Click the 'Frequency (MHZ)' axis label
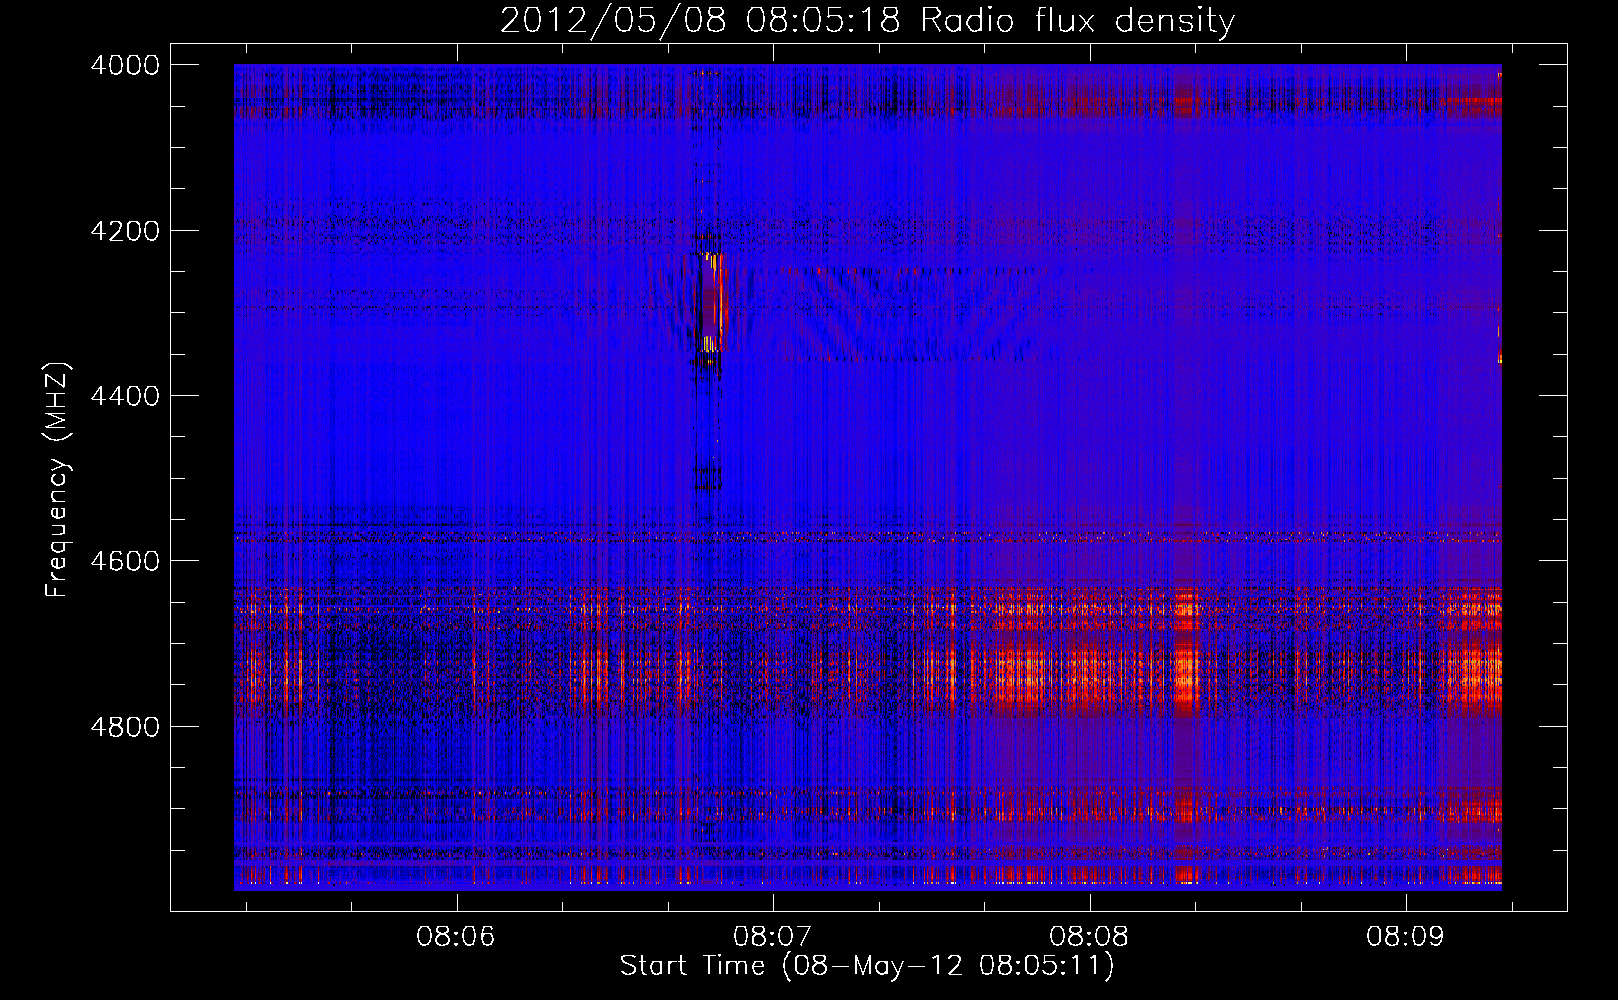1618x1000 pixels. coord(58,480)
